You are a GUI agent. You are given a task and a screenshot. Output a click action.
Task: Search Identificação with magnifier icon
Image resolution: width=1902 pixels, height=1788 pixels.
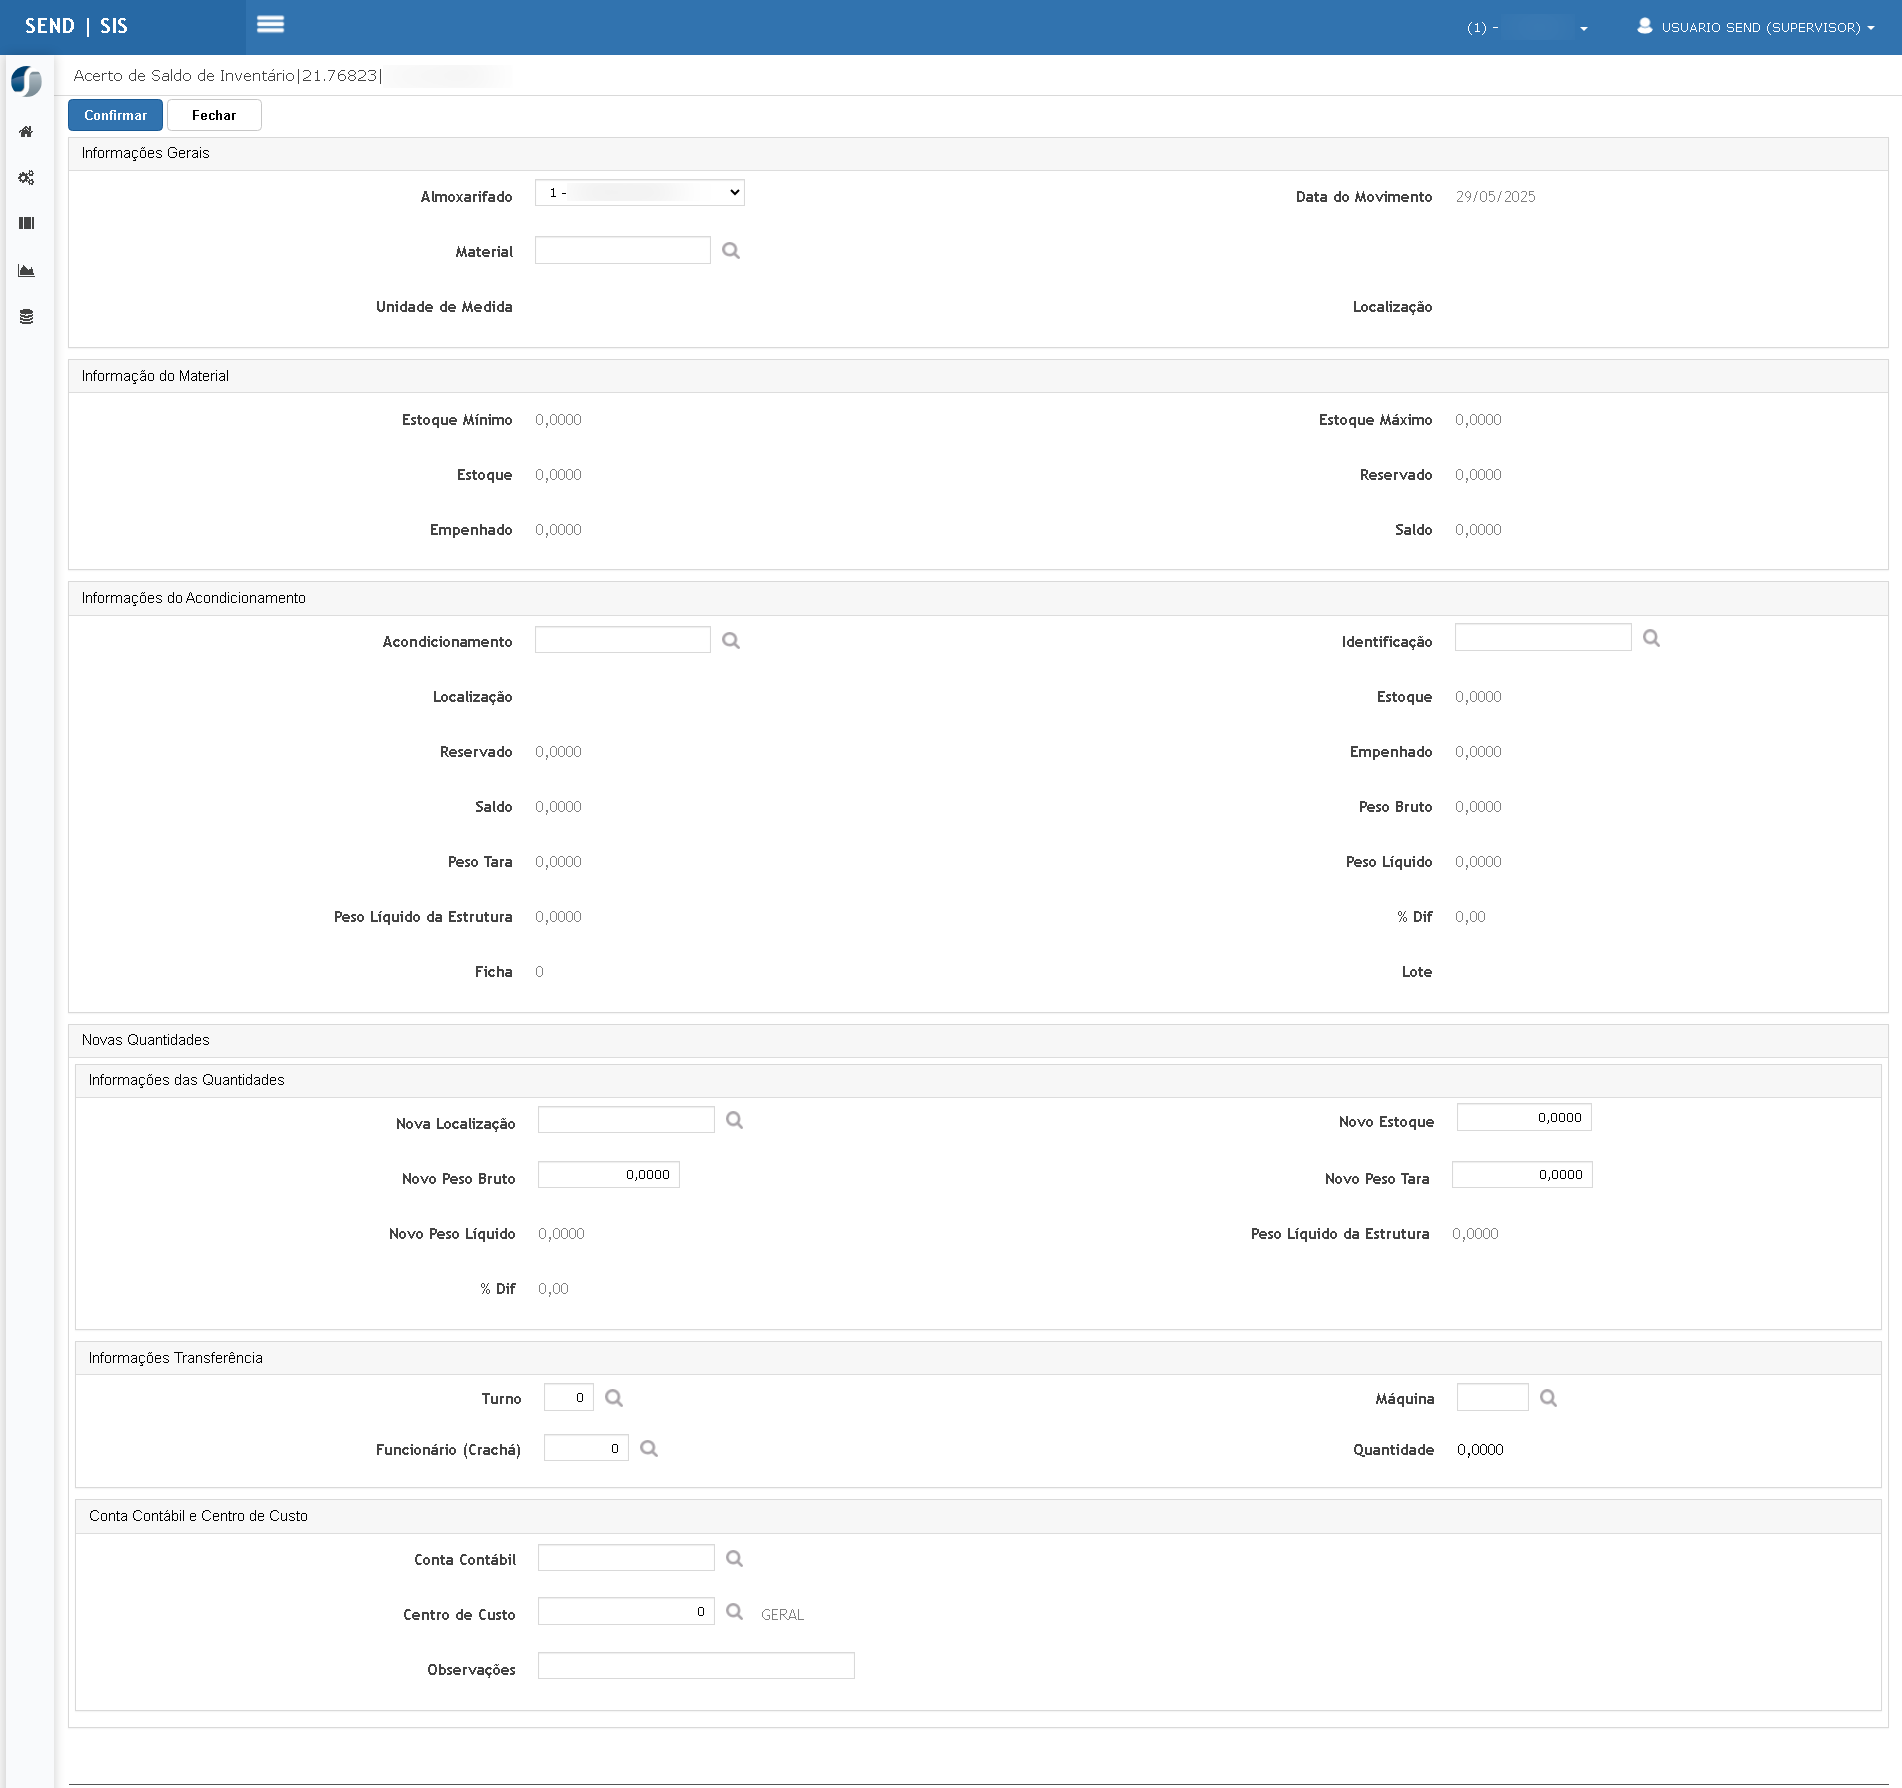coord(1651,638)
